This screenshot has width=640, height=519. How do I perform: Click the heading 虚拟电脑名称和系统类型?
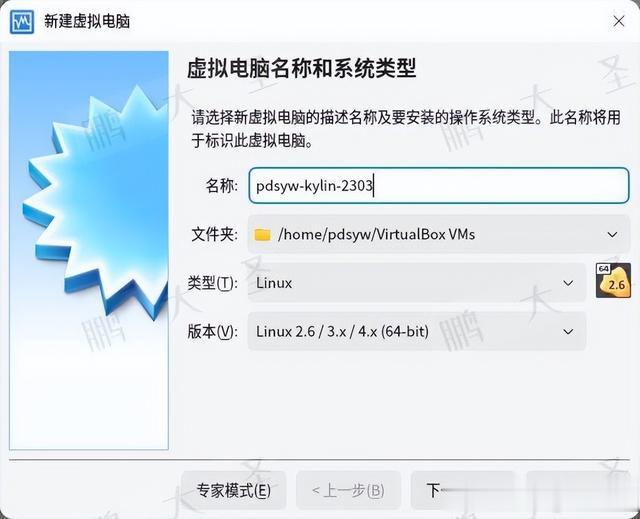[x=302, y=68]
